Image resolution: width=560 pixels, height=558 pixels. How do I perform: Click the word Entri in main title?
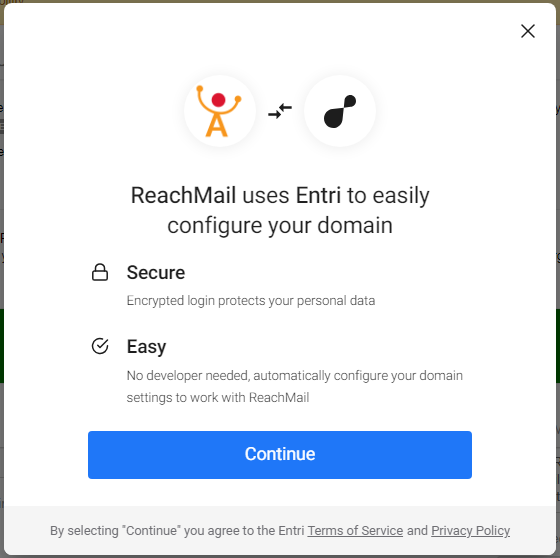(318, 195)
